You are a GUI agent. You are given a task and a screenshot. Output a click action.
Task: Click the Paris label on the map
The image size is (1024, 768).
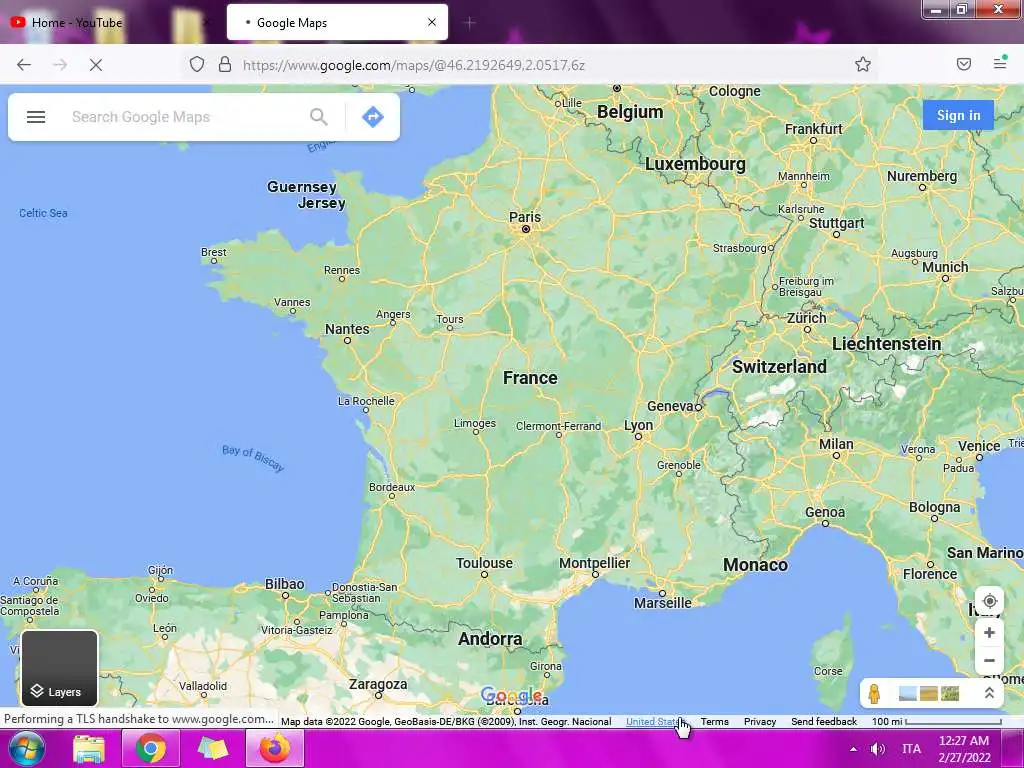(x=525, y=217)
